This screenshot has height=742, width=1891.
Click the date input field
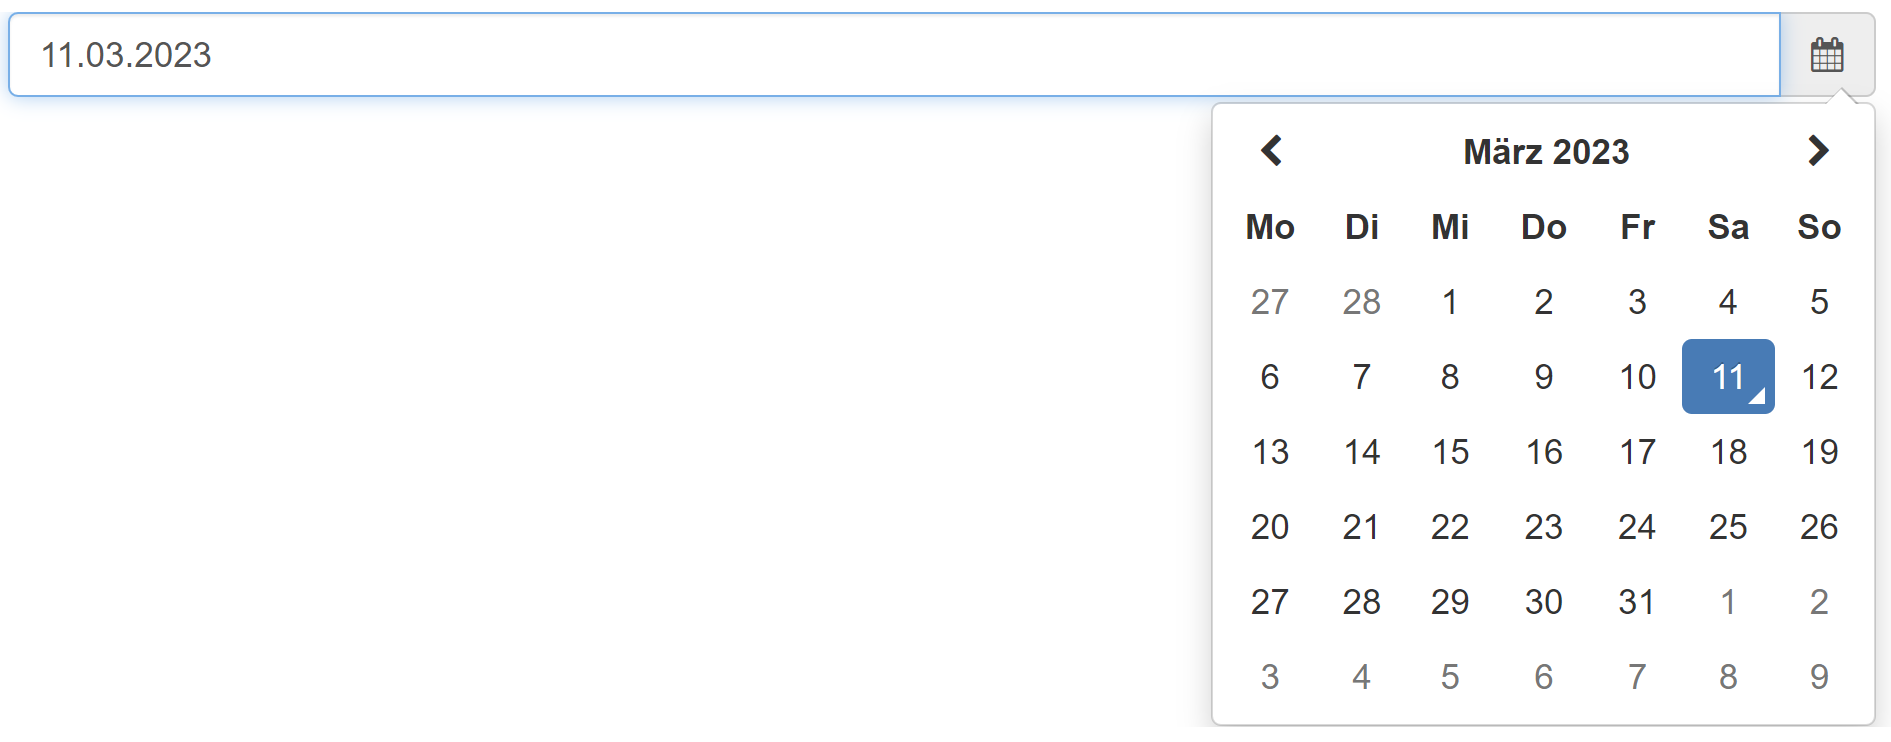894,55
